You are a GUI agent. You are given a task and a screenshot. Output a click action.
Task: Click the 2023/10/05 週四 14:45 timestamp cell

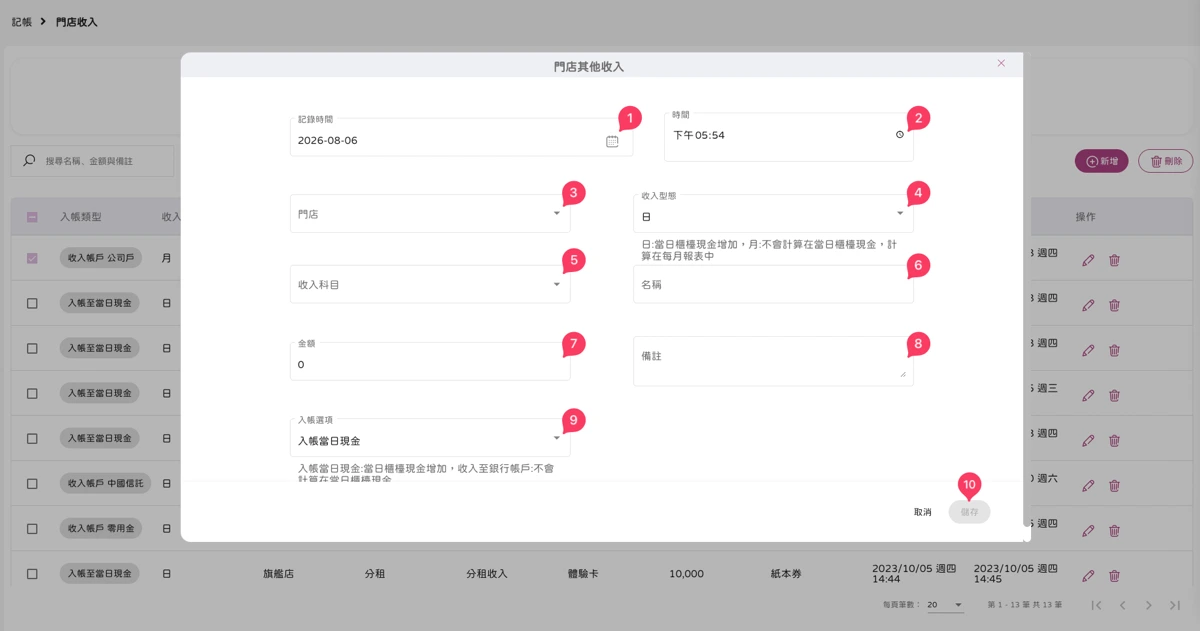click(1016, 572)
